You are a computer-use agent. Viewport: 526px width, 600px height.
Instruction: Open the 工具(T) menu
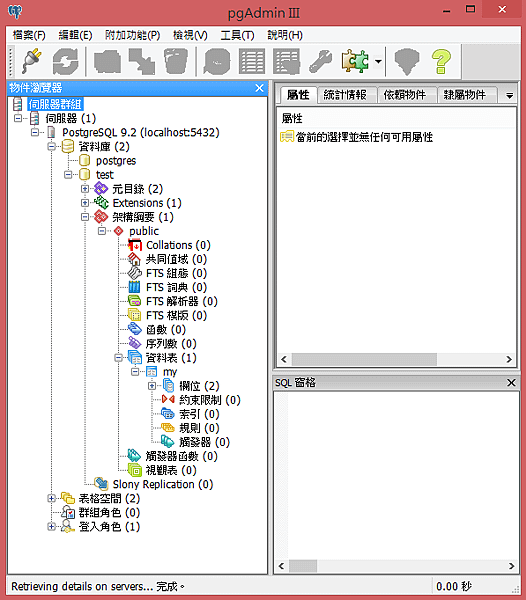237,35
